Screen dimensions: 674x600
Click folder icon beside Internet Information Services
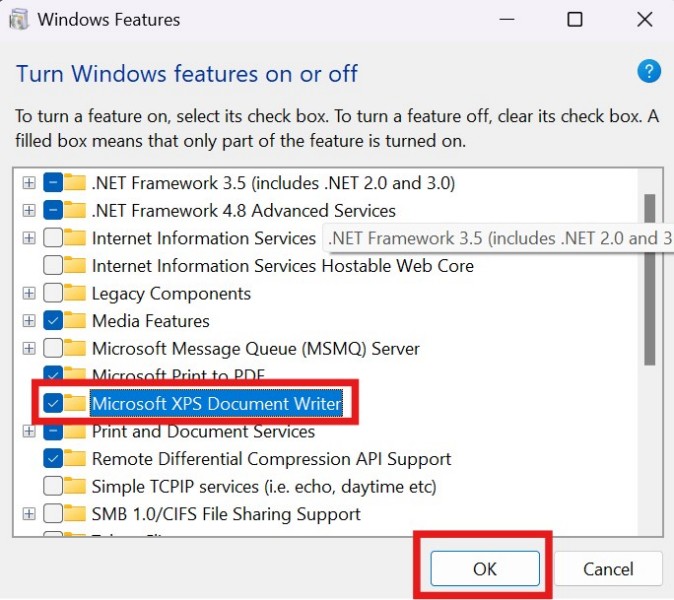[76, 238]
